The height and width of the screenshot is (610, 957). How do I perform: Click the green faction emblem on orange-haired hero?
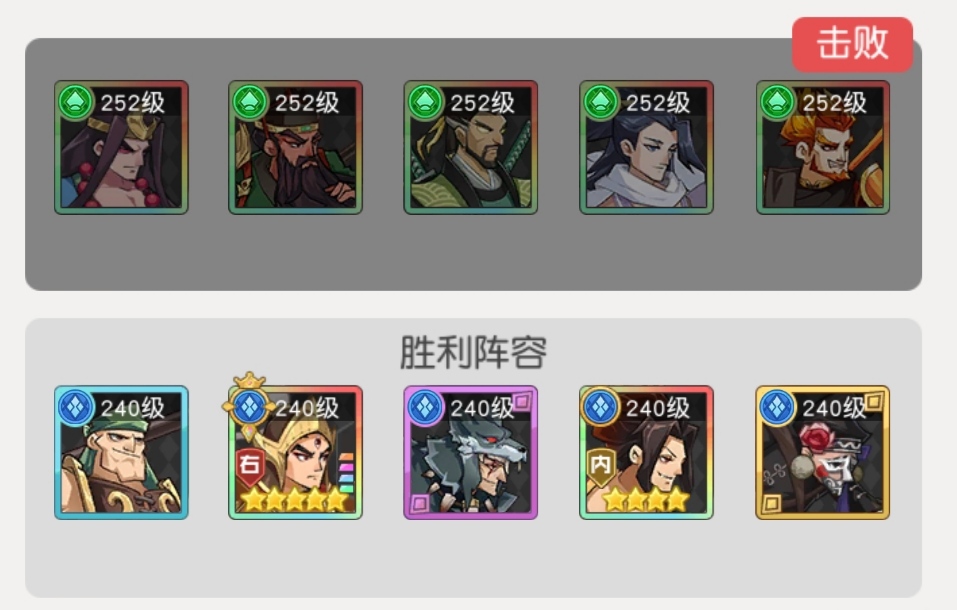(x=777, y=102)
